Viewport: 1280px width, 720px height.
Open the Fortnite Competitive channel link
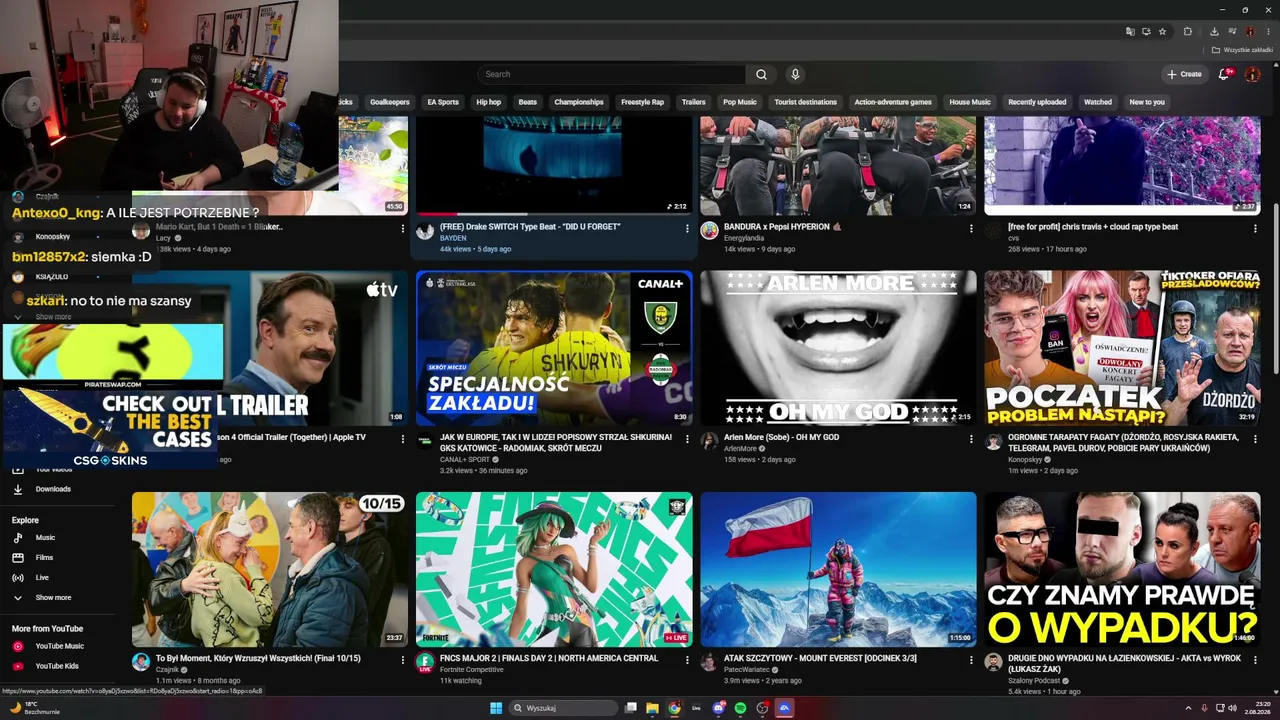click(472, 669)
